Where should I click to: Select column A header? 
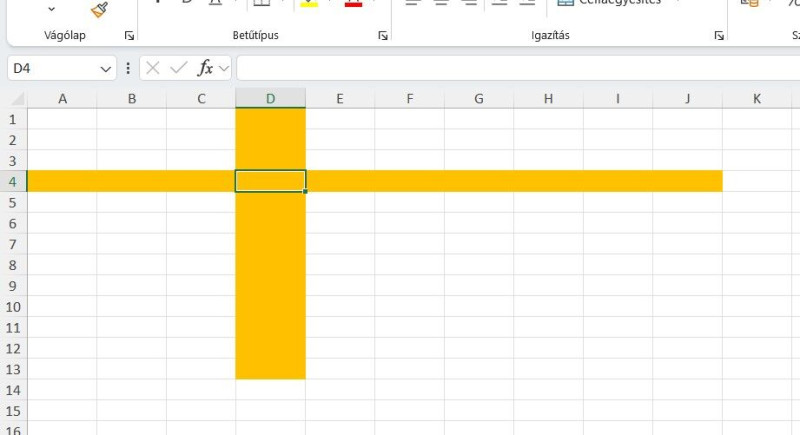tap(62, 98)
